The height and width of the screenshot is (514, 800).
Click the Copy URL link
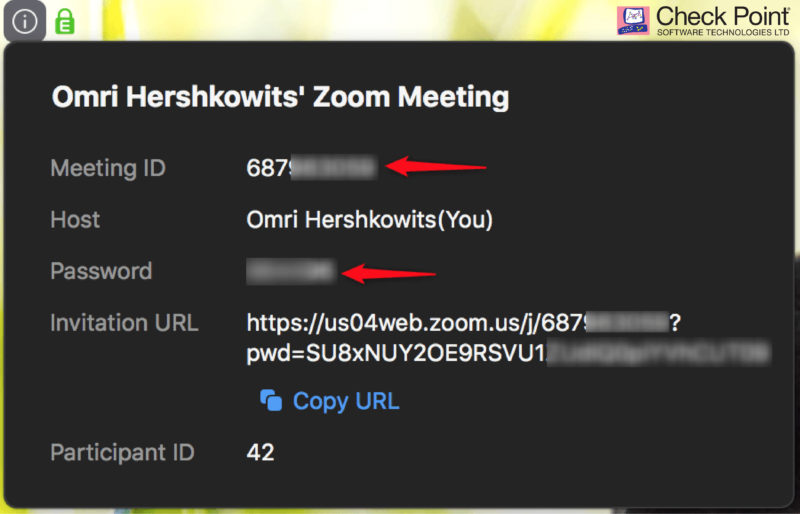pos(346,401)
